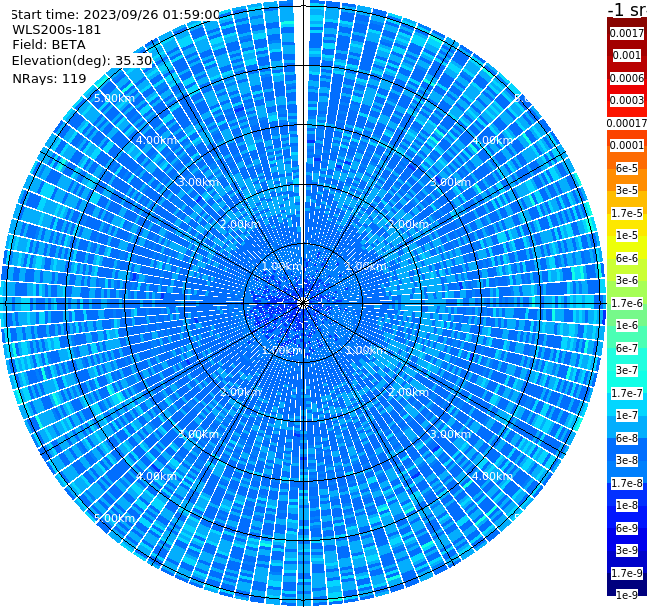Image resolution: width=647 pixels, height=607 pixels.
Task: Select the 2.00km range label in lower-right quadrant
Action: [408, 392]
